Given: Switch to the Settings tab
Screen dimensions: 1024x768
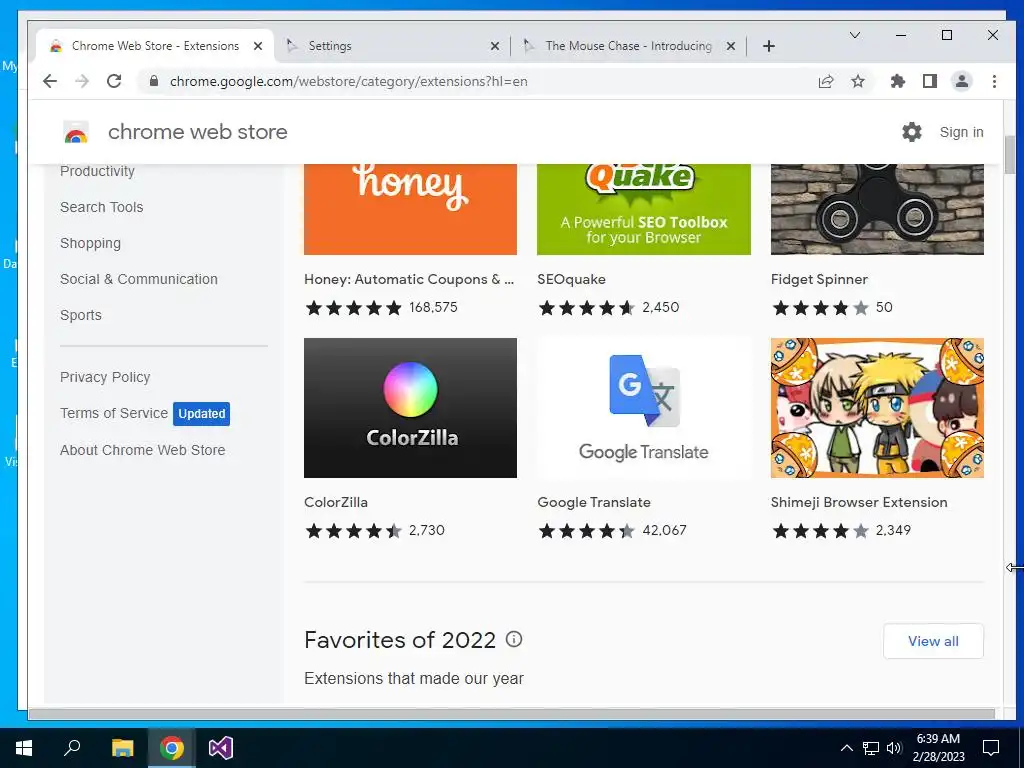Looking at the screenshot, I should pyautogui.click(x=392, y=46).
